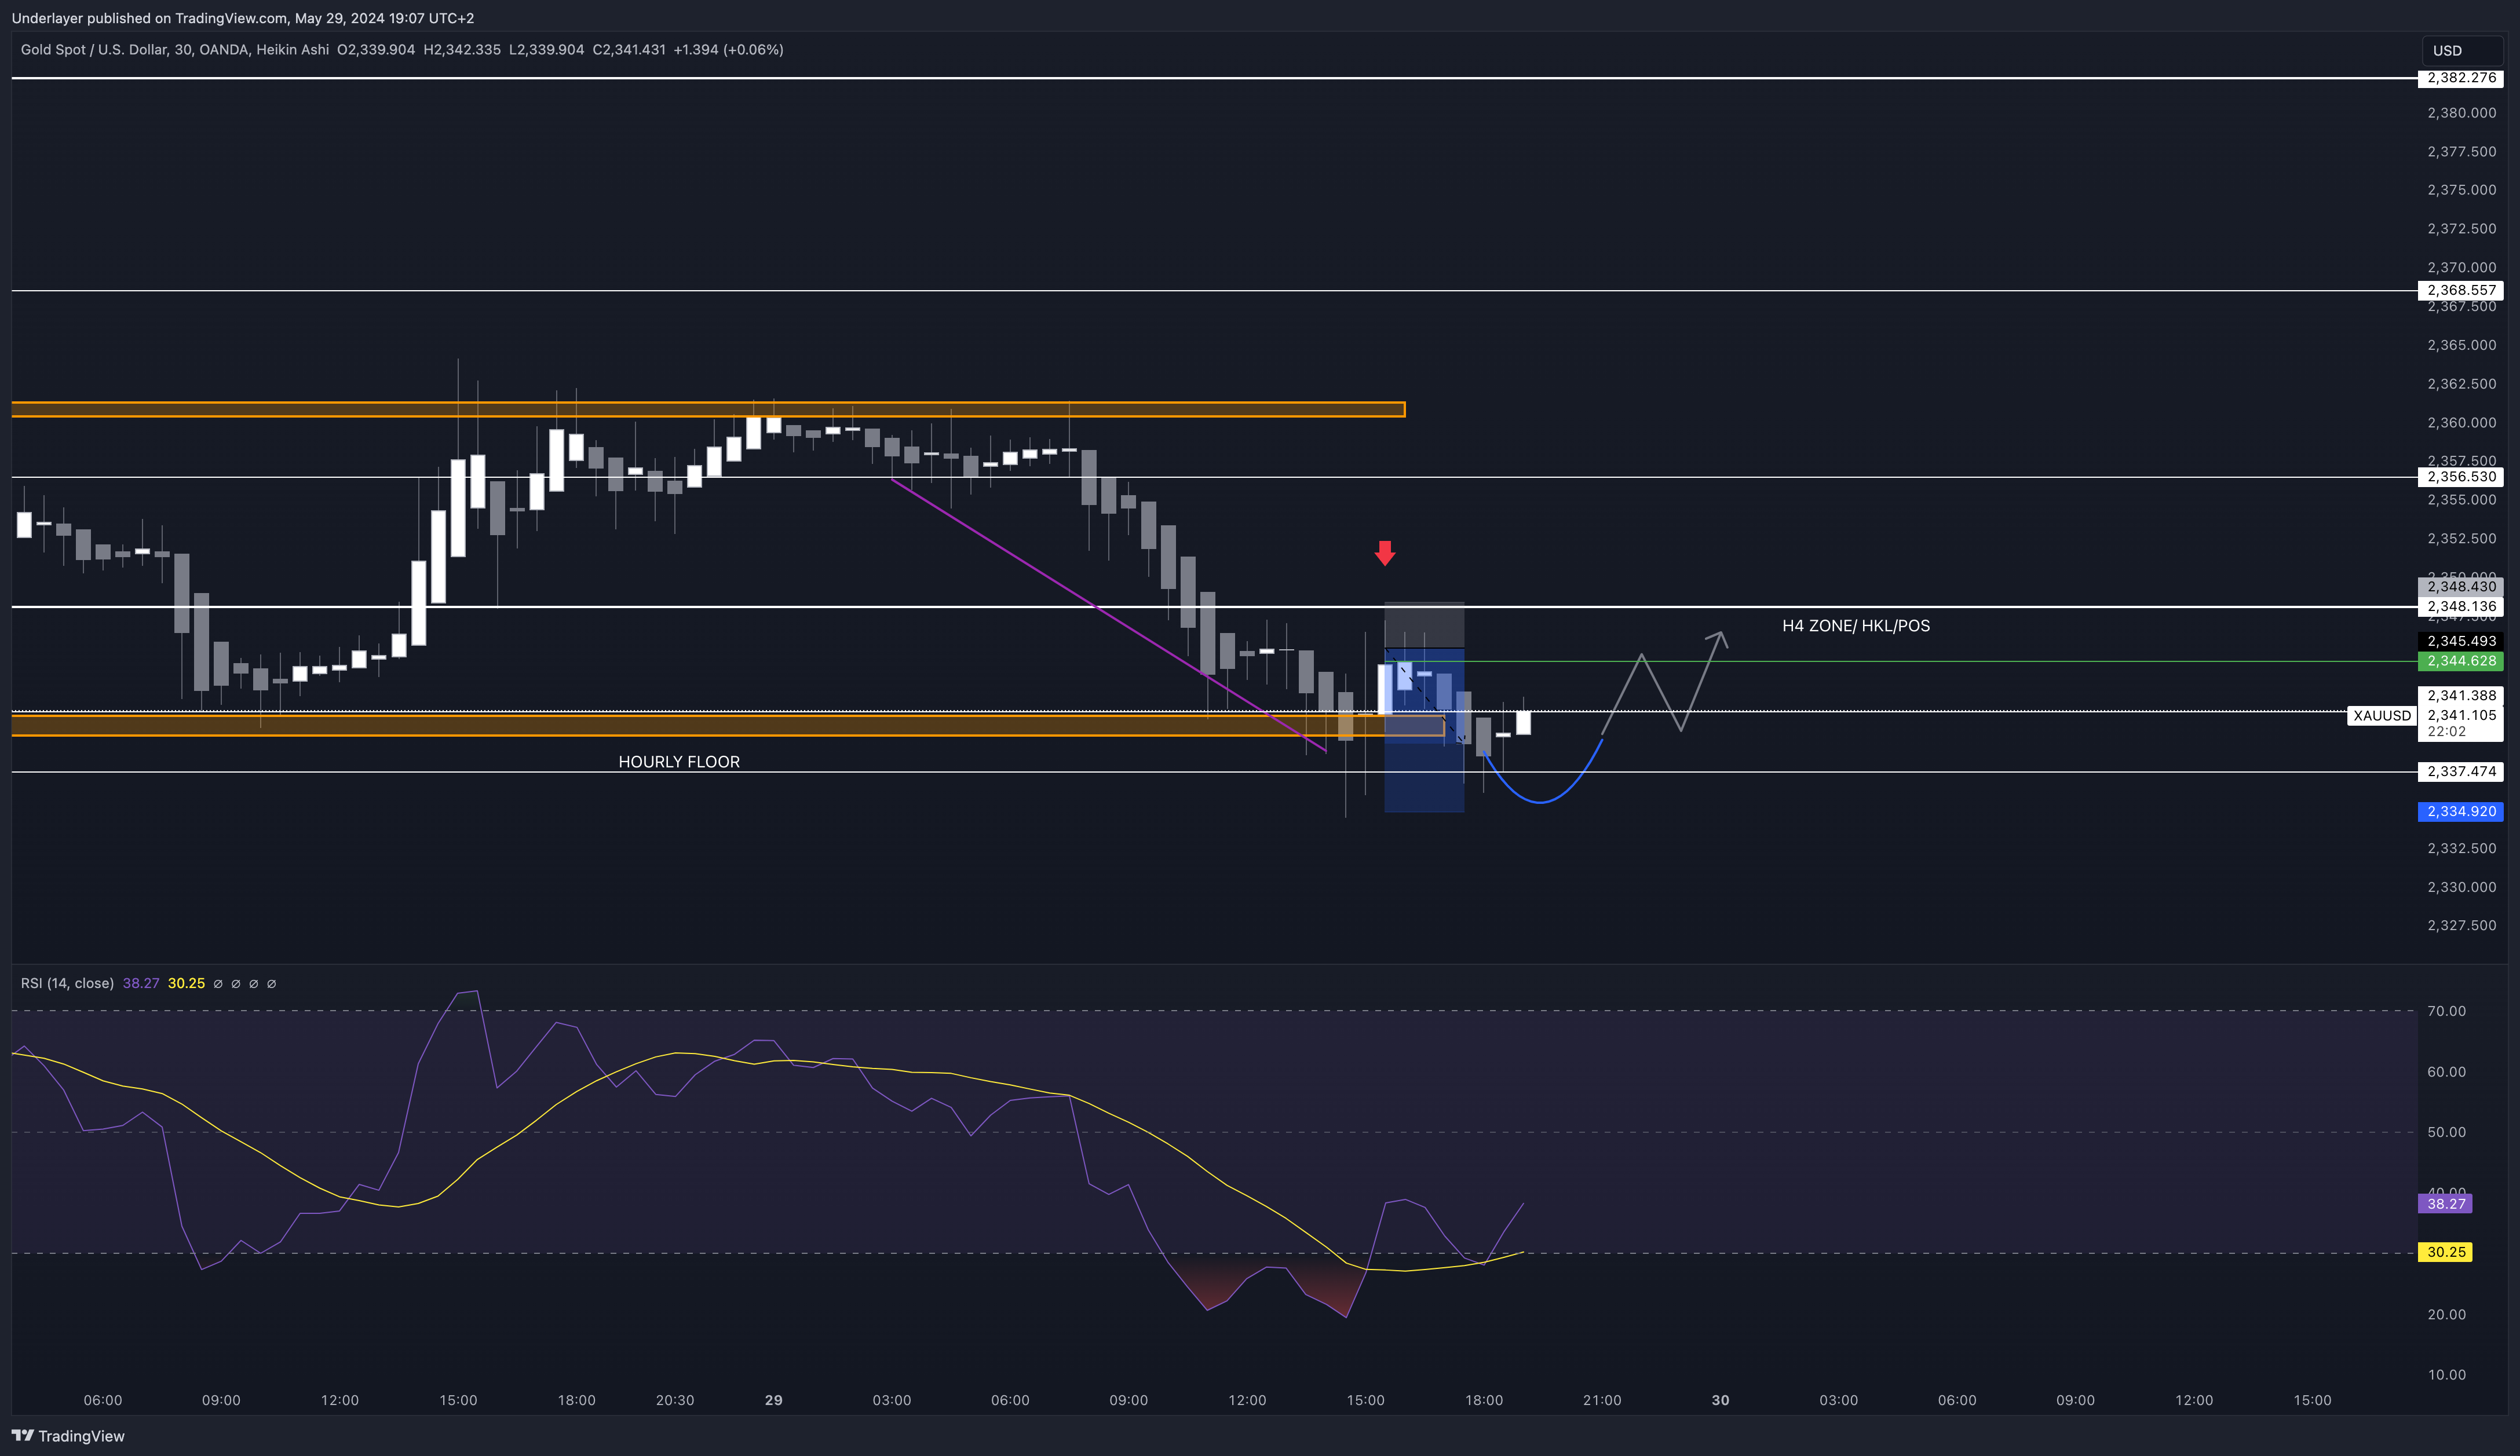Click the 2,341.388 price label
This screenshot has height=1456, width=2520.
click(2460, 695)
